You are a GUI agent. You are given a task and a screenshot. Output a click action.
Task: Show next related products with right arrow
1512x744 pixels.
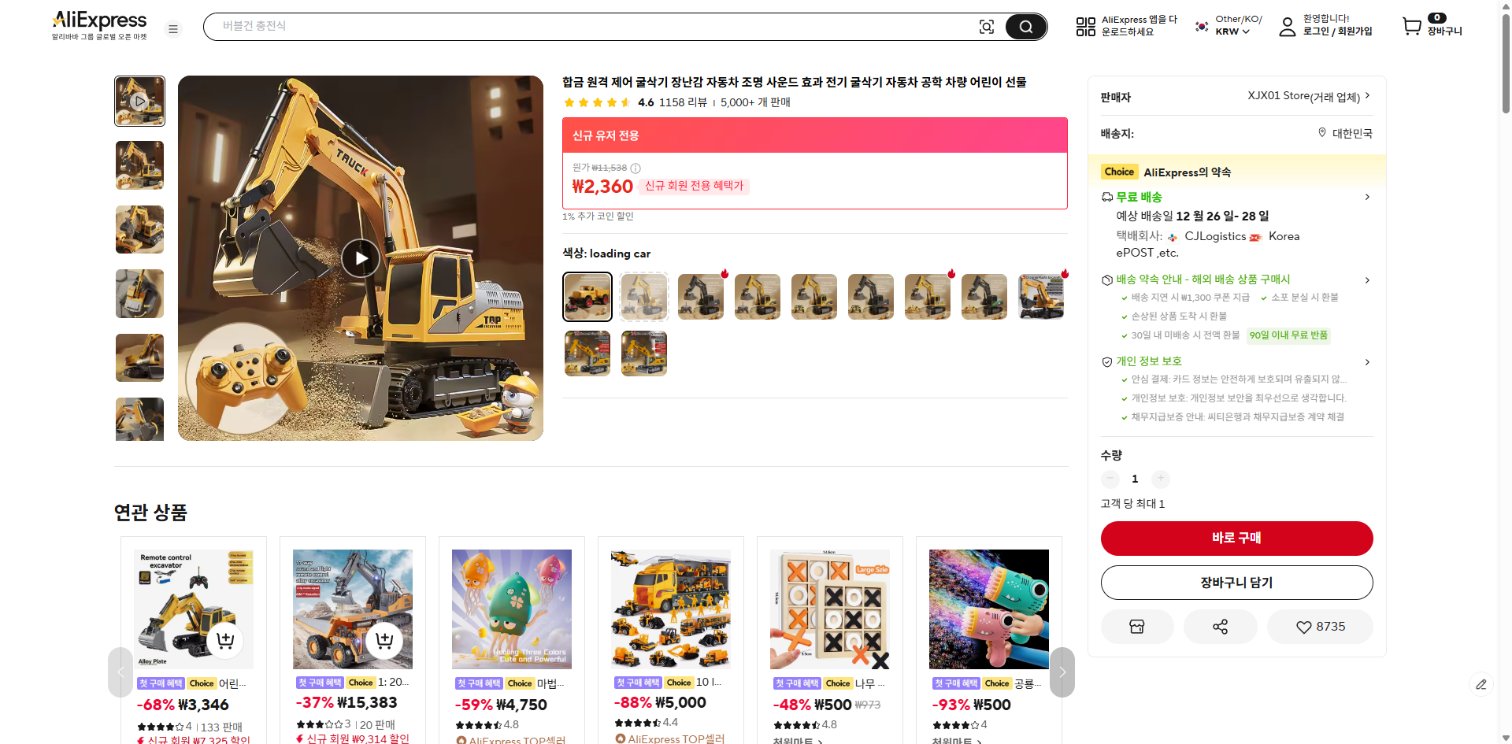1062,672
